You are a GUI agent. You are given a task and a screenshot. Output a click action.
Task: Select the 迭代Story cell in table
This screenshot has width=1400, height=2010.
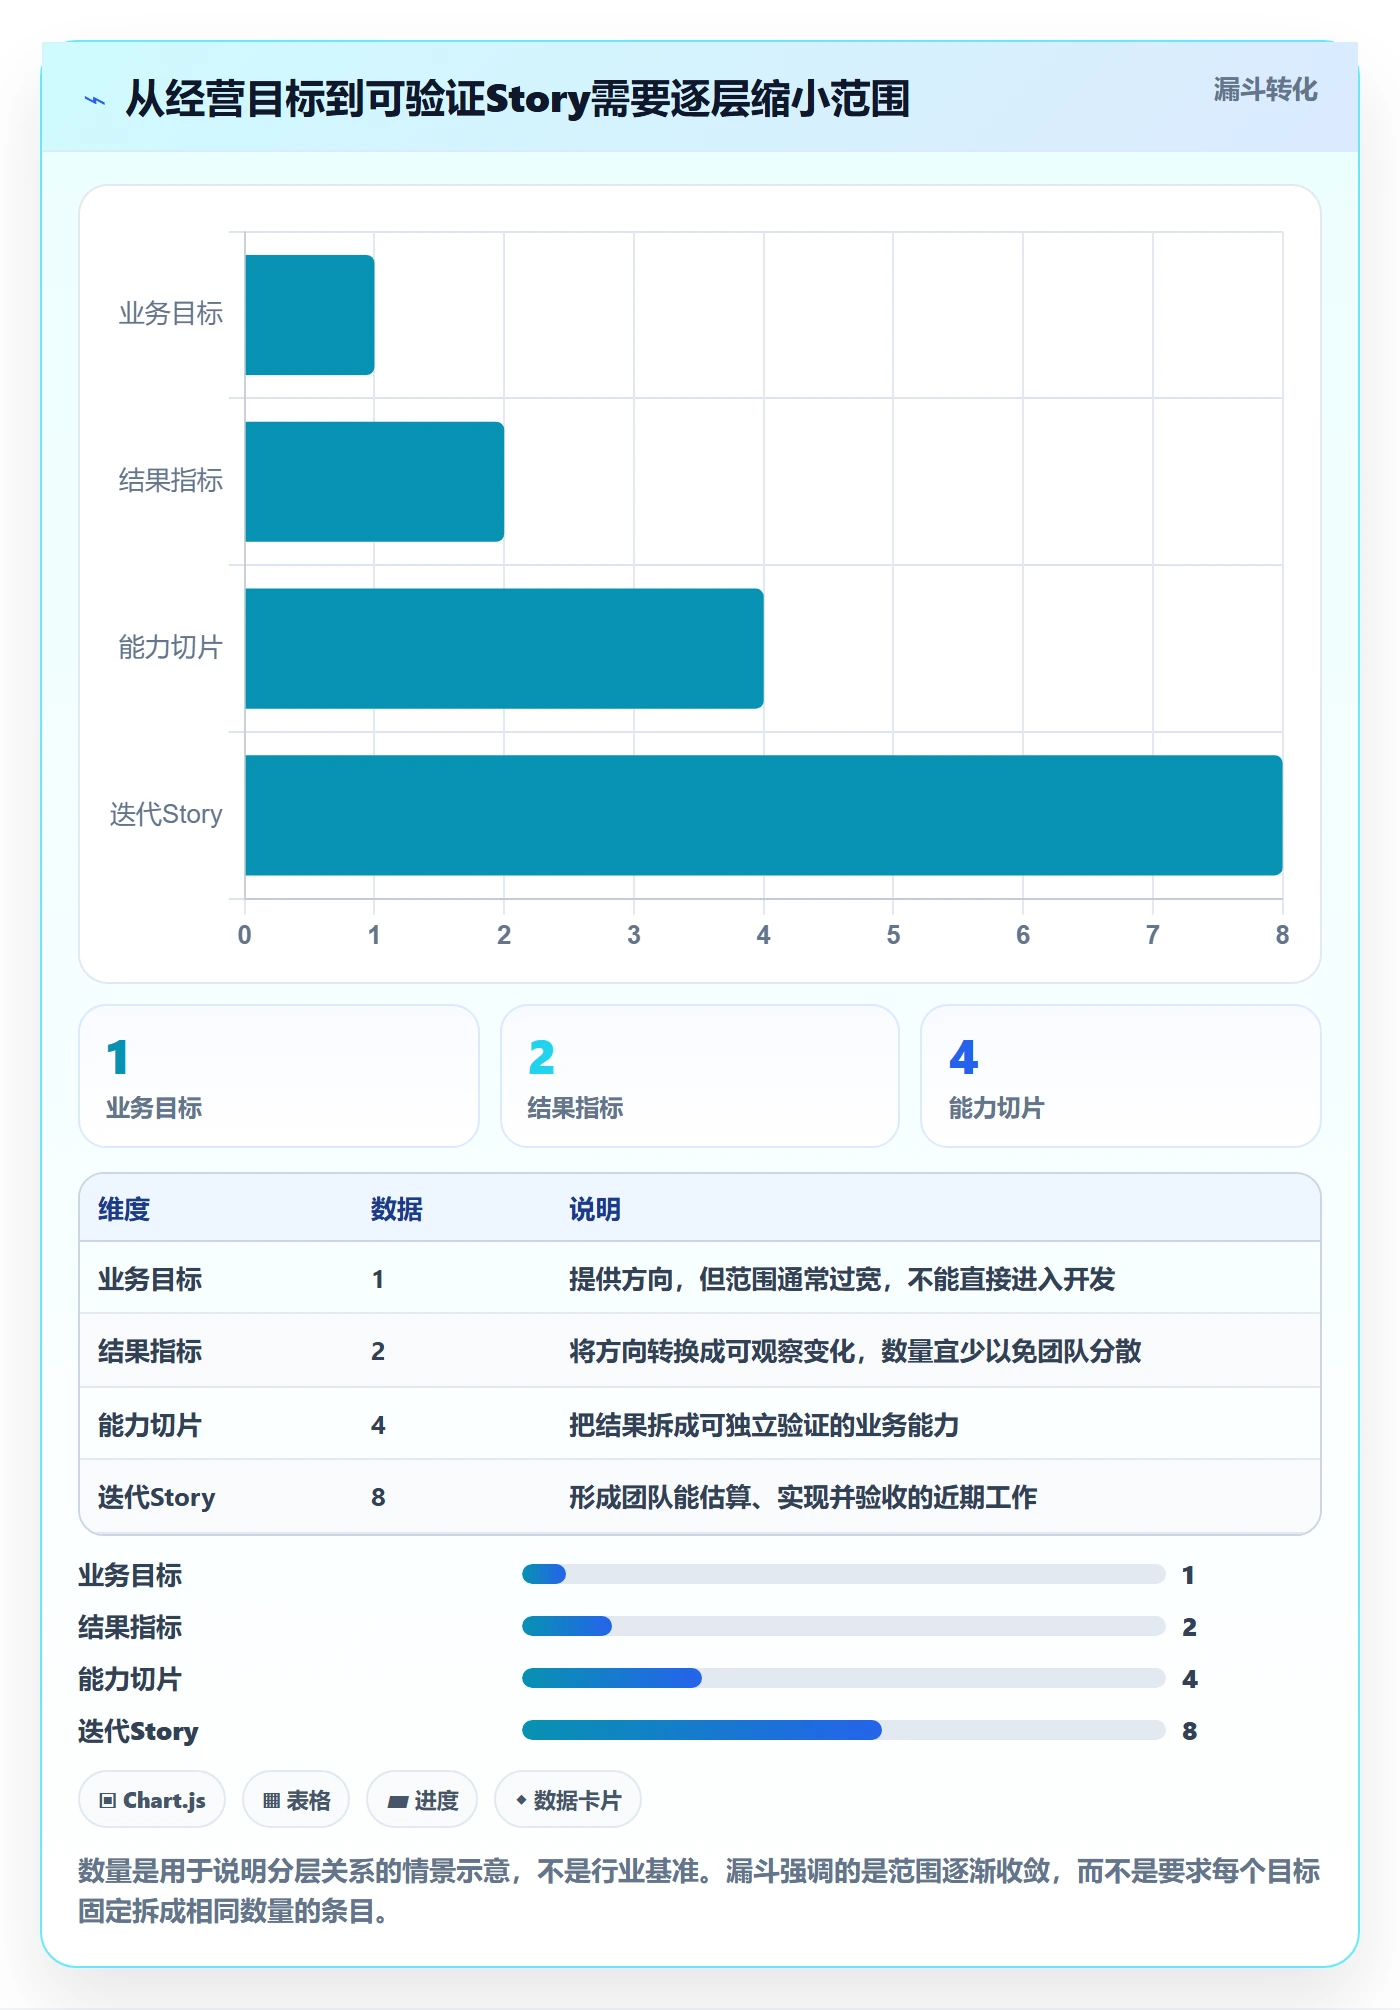point(157,1497)
